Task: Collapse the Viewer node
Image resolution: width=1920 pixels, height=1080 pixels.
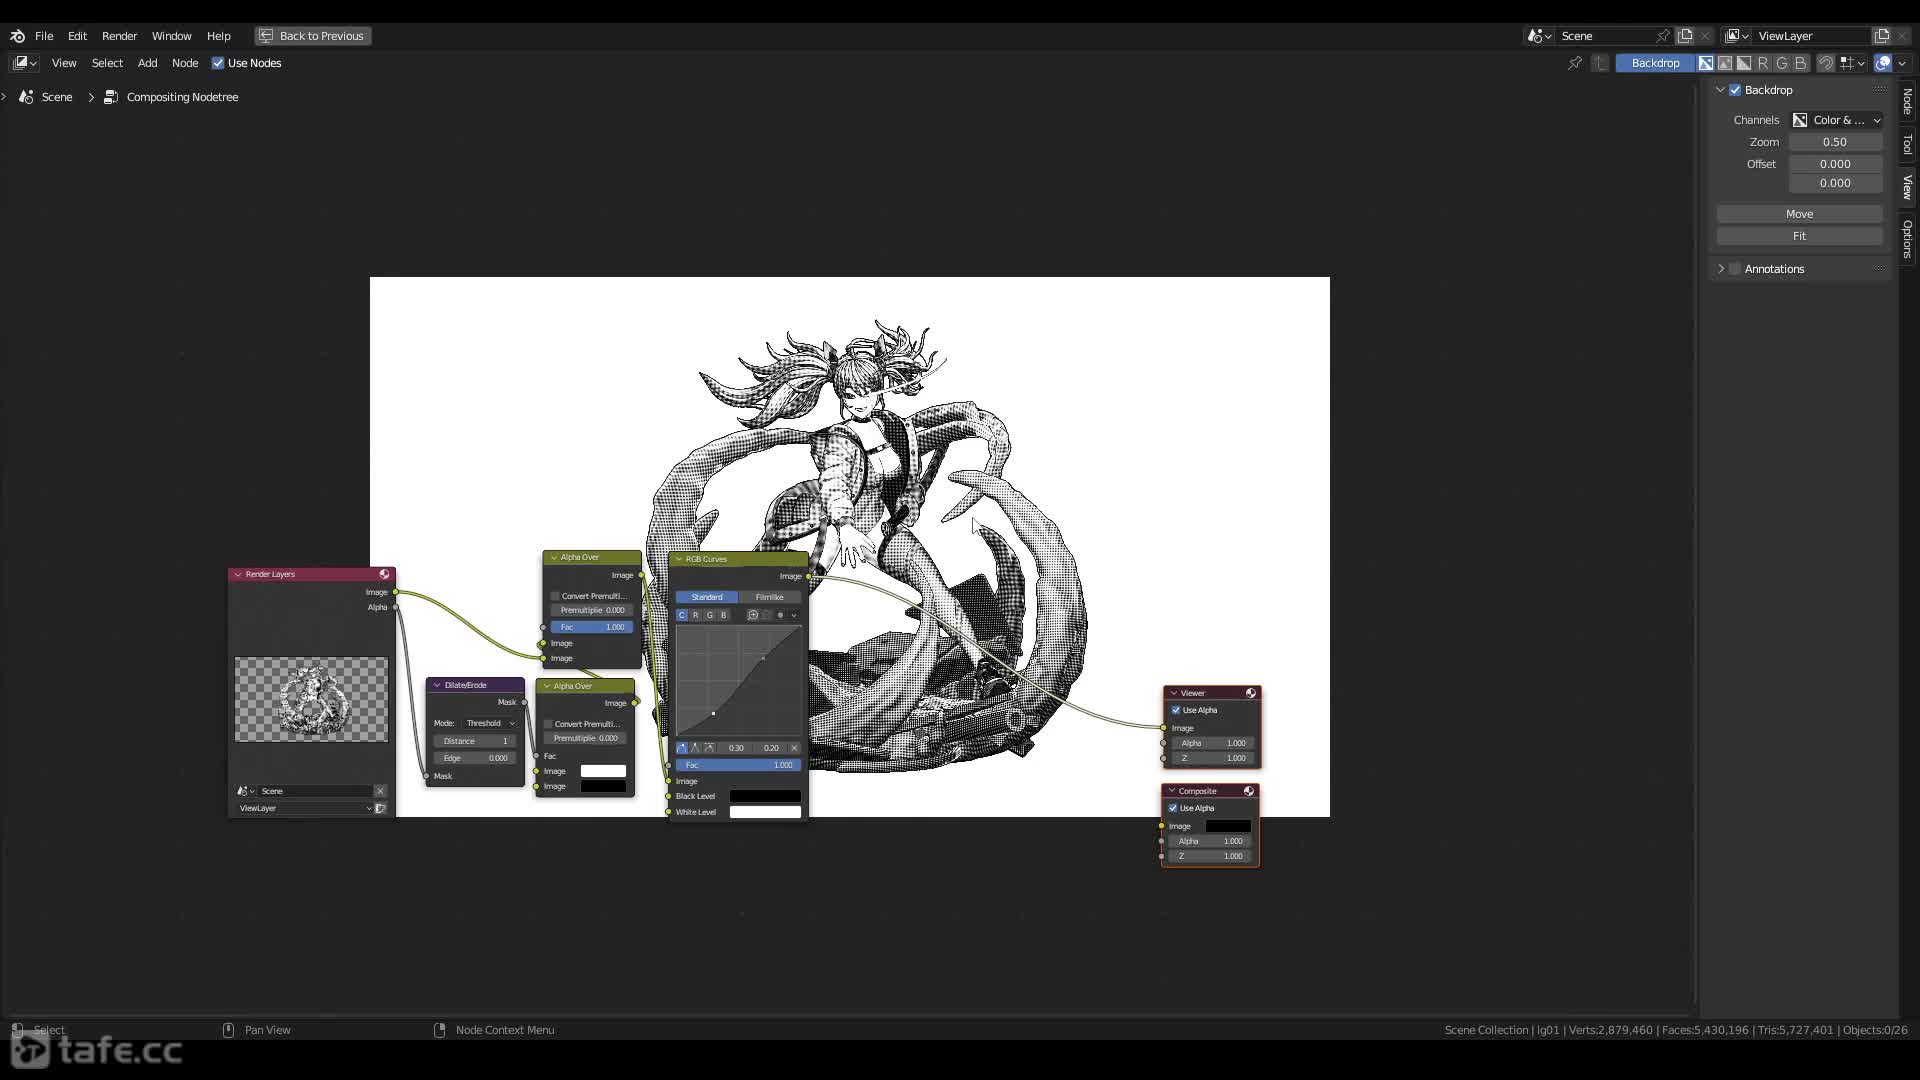Action: (x=1174, y=693)
